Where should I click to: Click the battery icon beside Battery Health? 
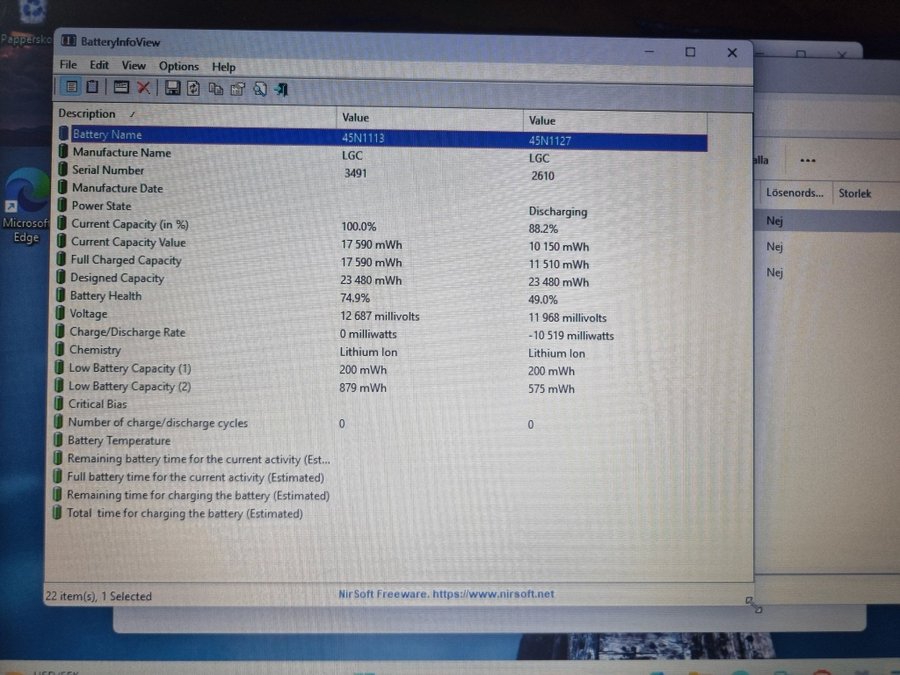pyautogui.click(x=60, y=295)
